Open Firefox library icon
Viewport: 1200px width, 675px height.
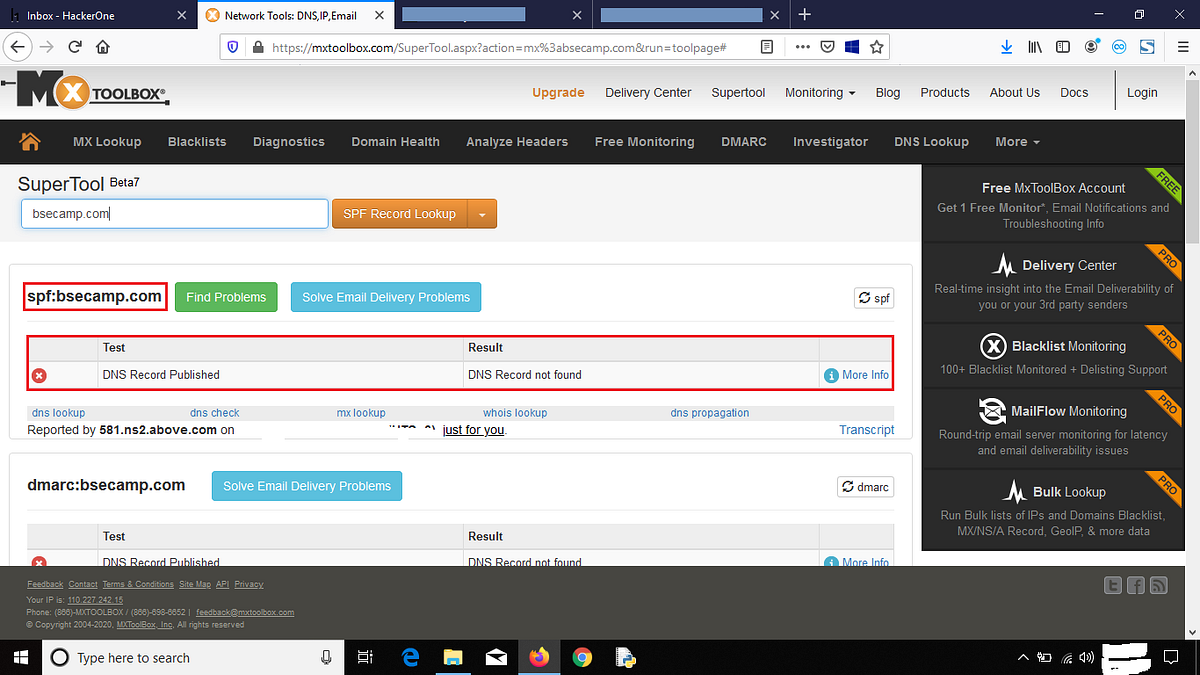click(1036, 47)
